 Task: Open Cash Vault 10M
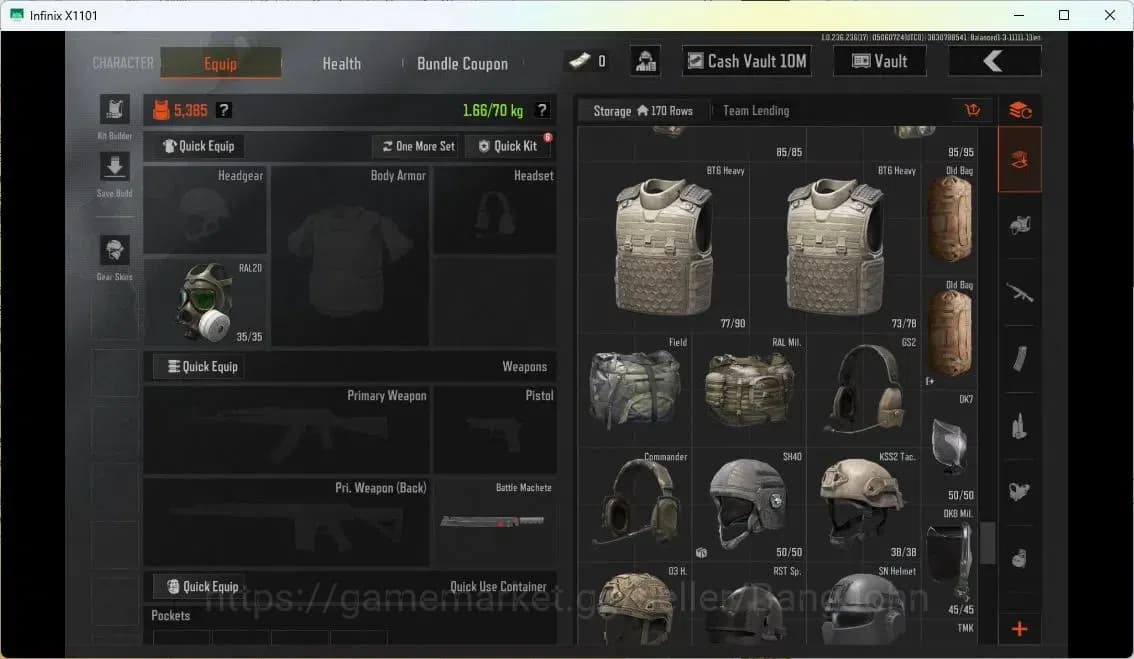click(746, 61)
